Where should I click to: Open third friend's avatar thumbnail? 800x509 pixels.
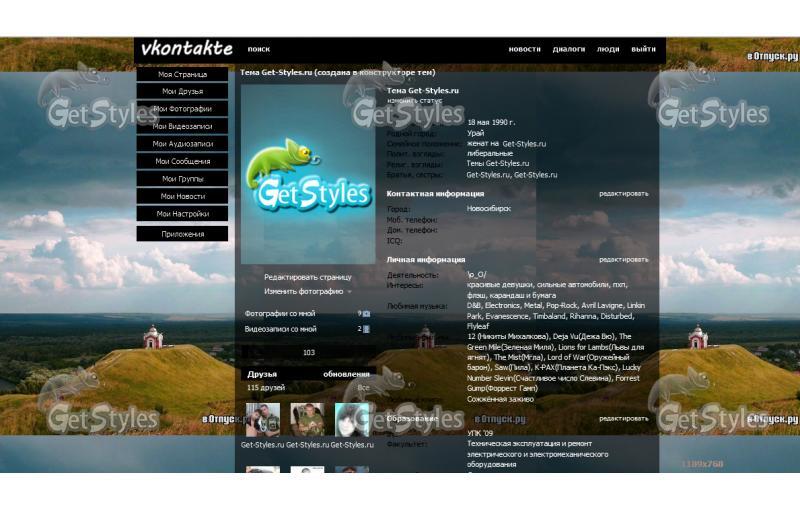[x=351, y=419]
